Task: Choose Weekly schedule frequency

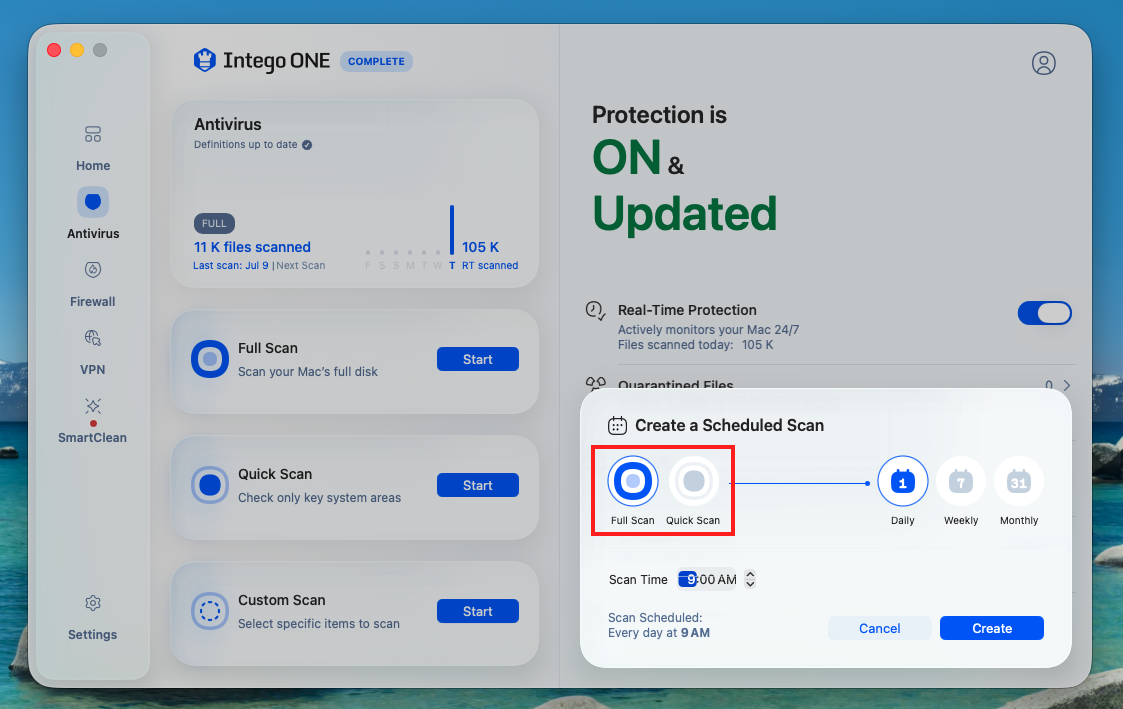Action: (x=960, y=481)
